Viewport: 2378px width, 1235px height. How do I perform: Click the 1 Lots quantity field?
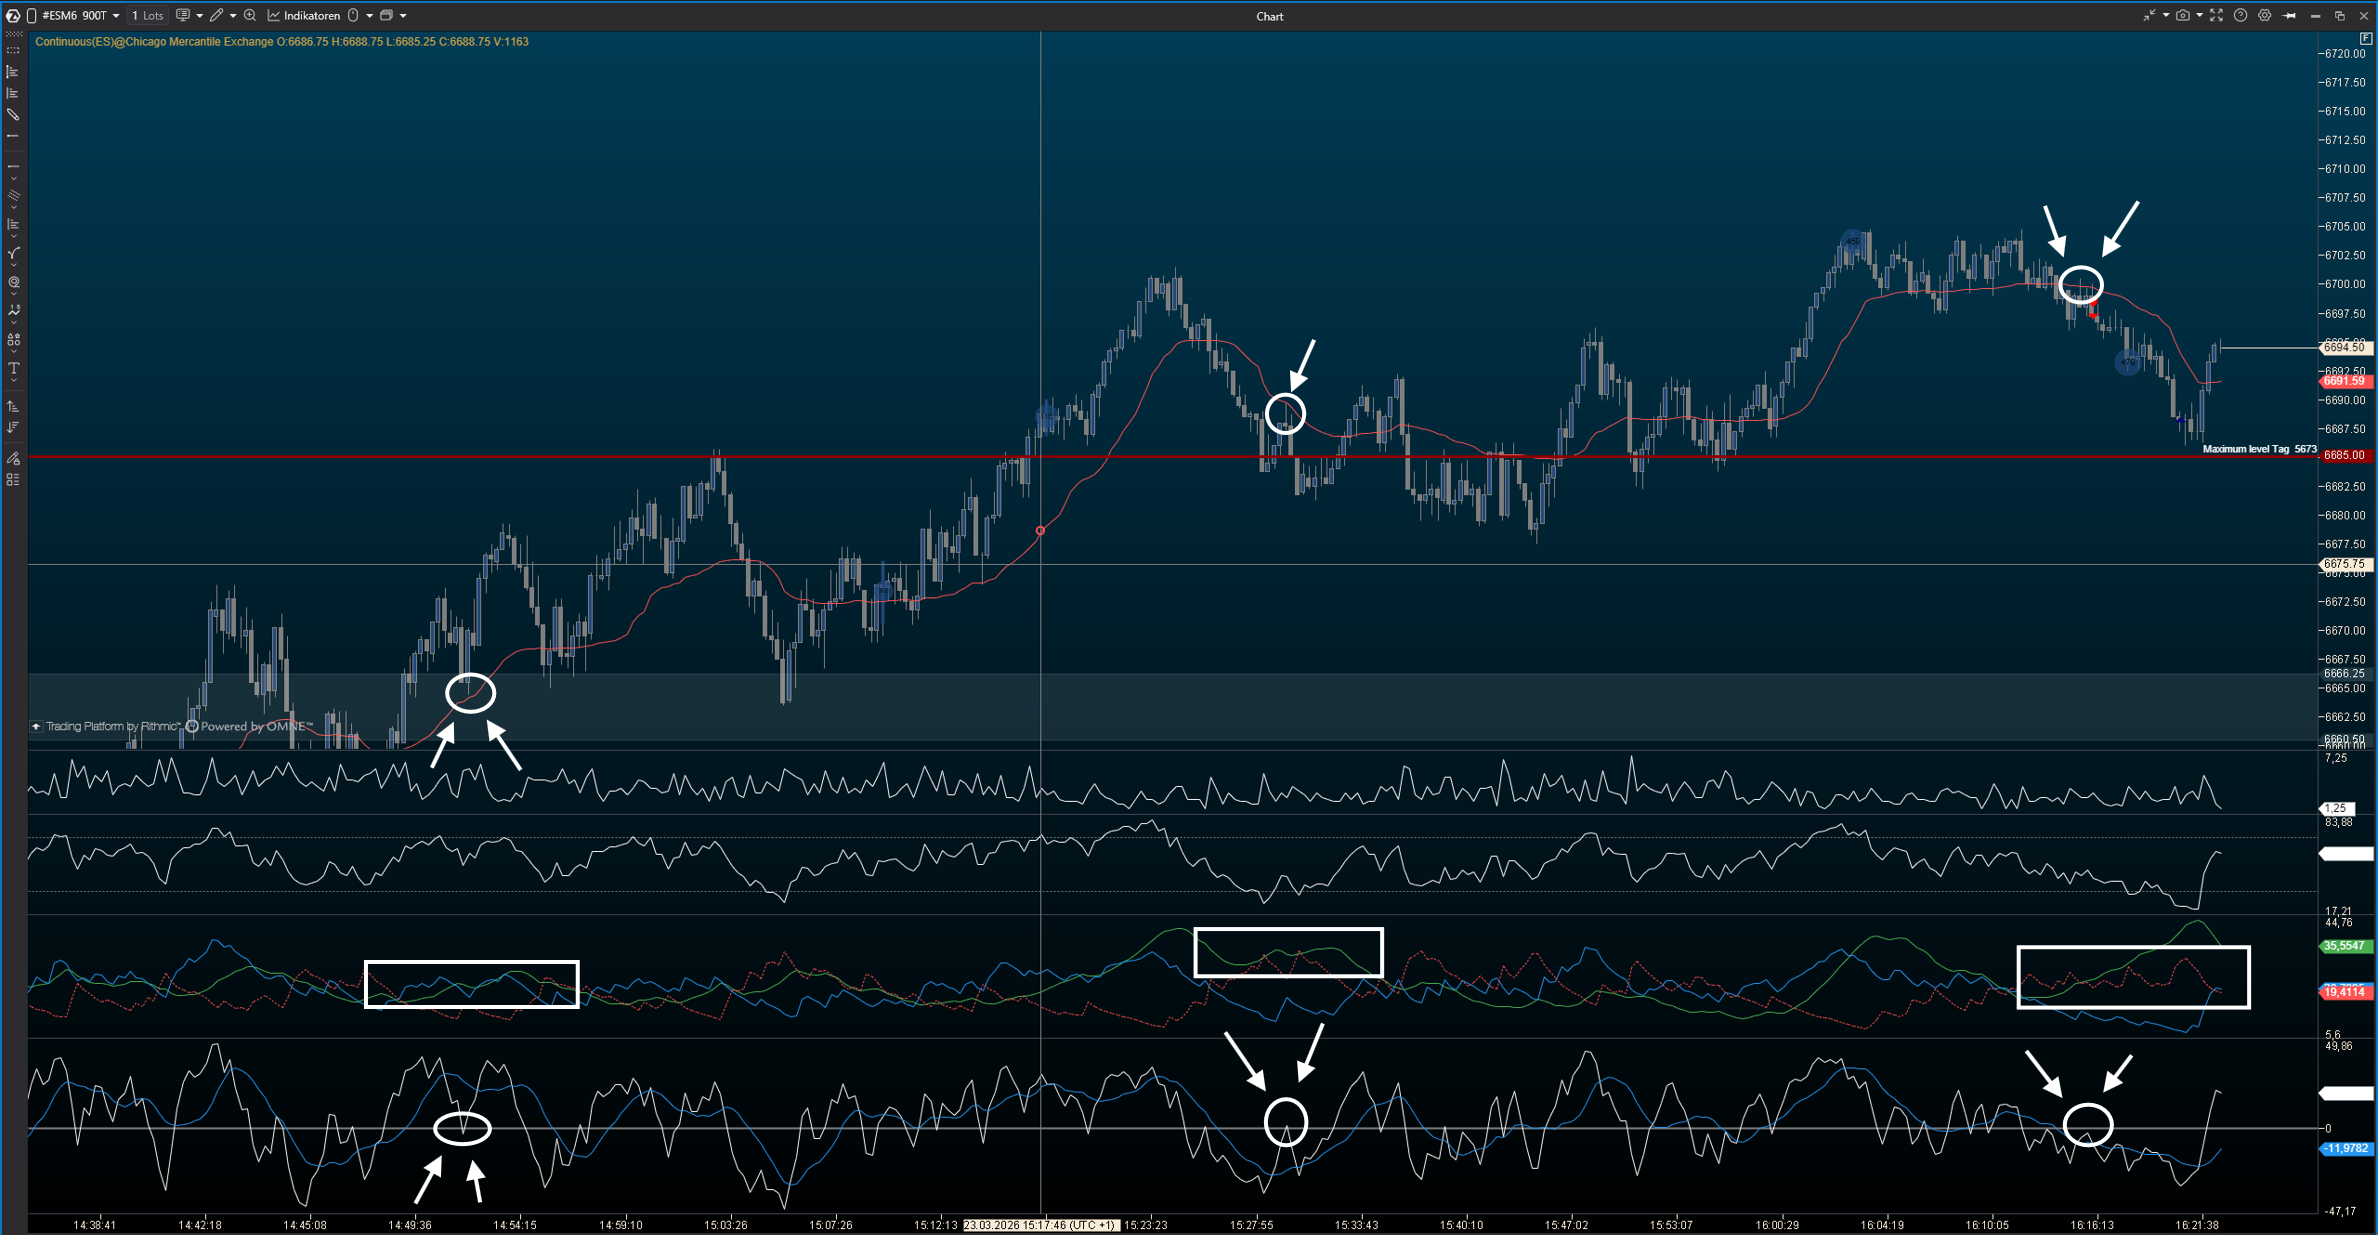point(147,16)
